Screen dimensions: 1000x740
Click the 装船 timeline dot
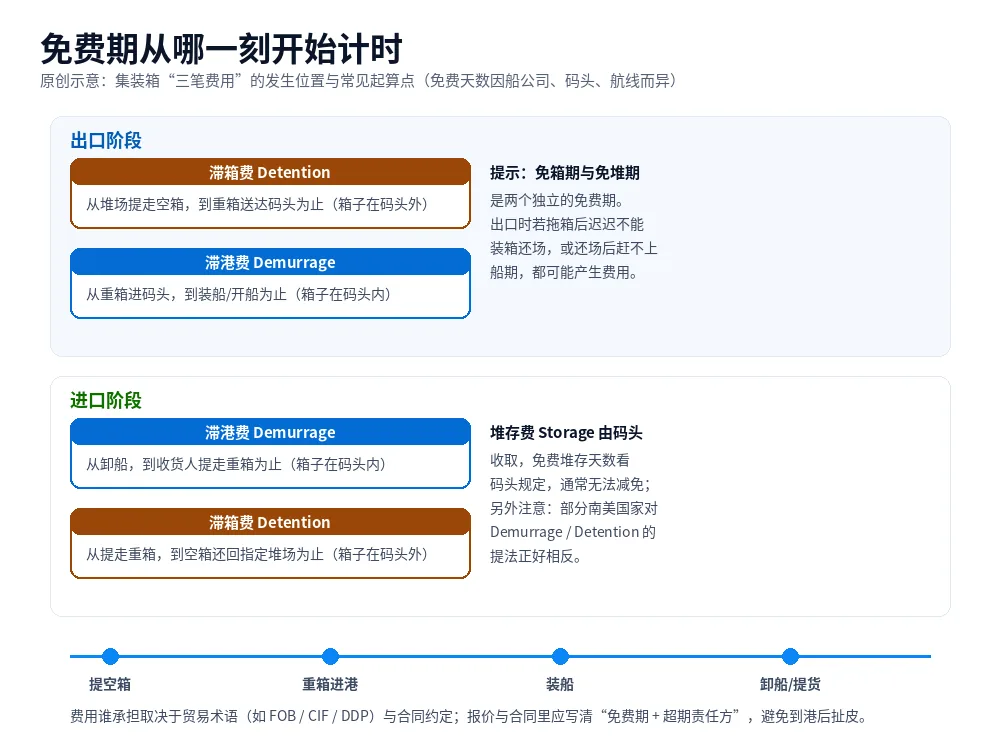point(560,656)
